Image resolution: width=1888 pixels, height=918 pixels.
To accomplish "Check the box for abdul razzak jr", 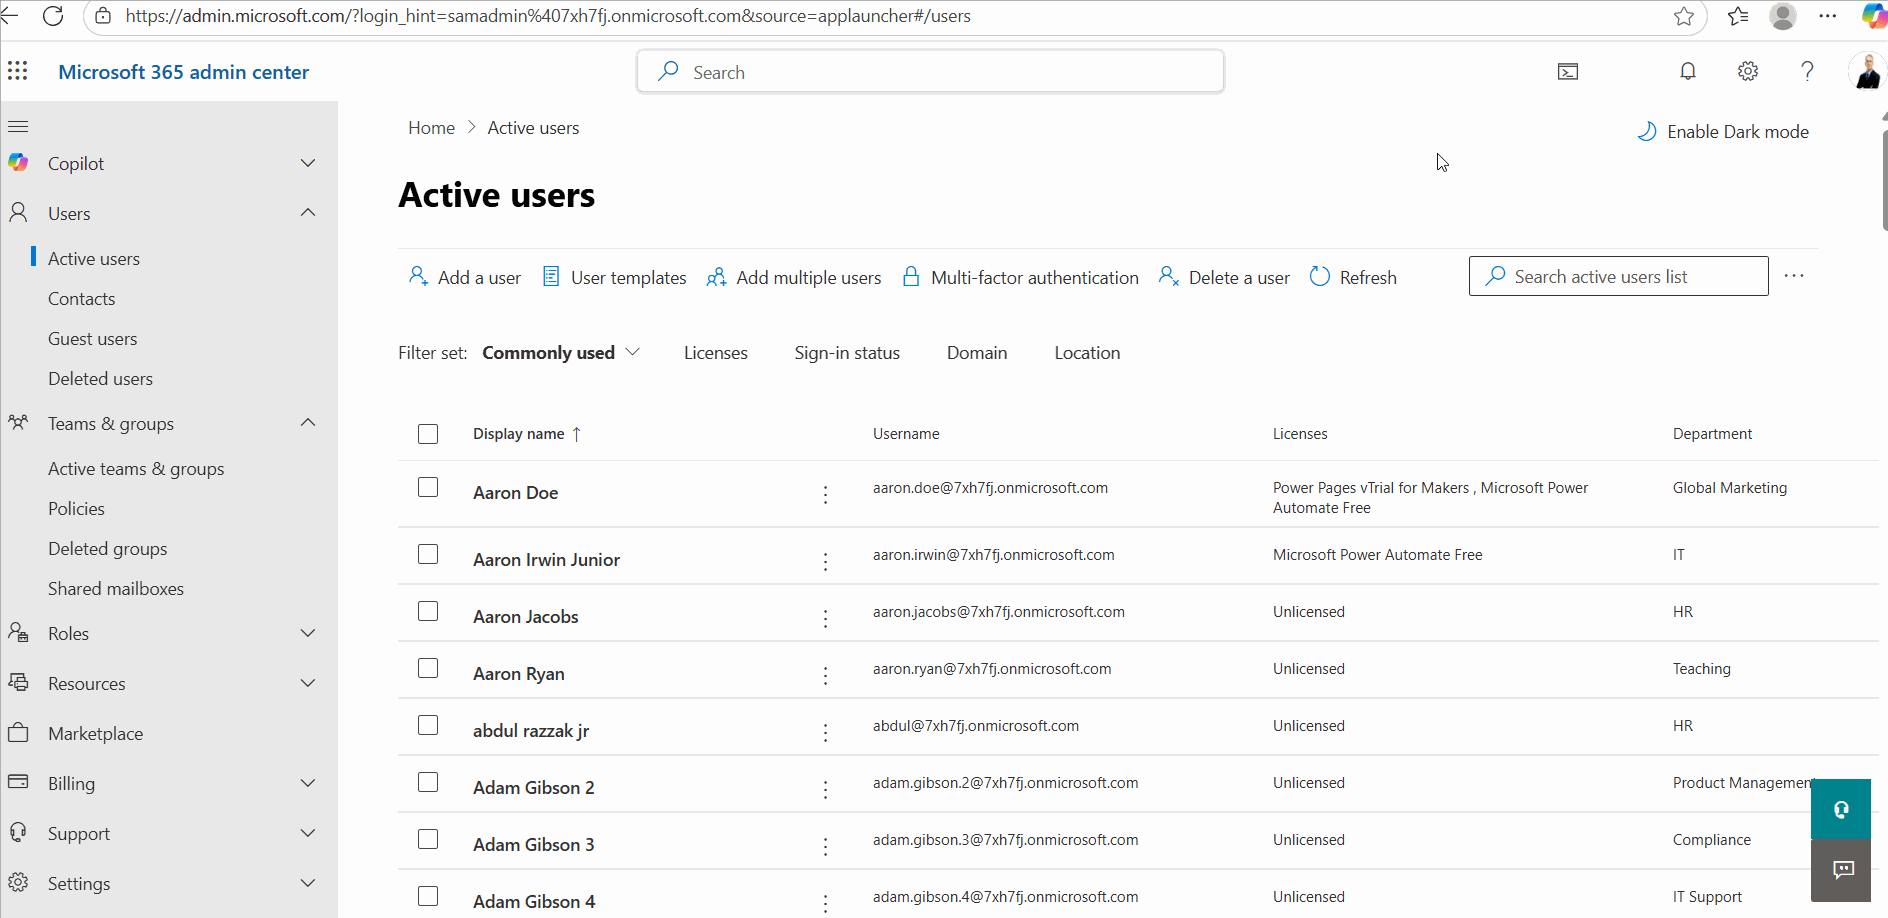I will click(428, 725).
